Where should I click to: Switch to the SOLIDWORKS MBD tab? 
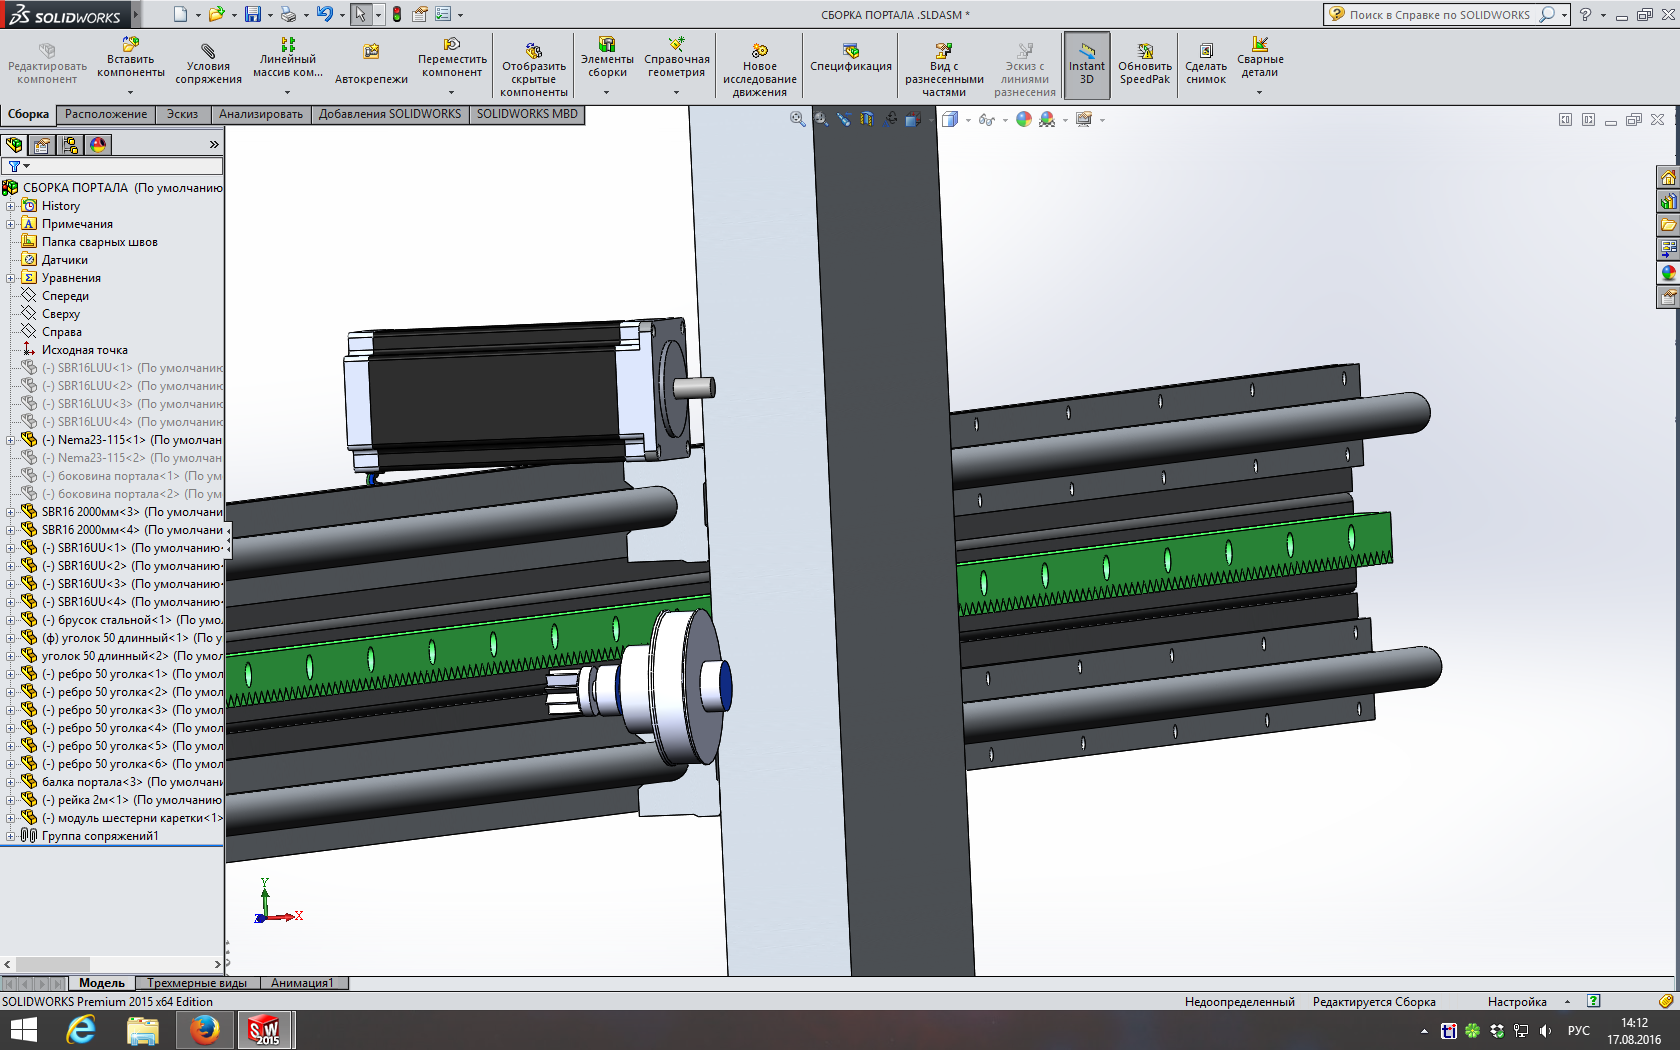(x=527, y=114)
